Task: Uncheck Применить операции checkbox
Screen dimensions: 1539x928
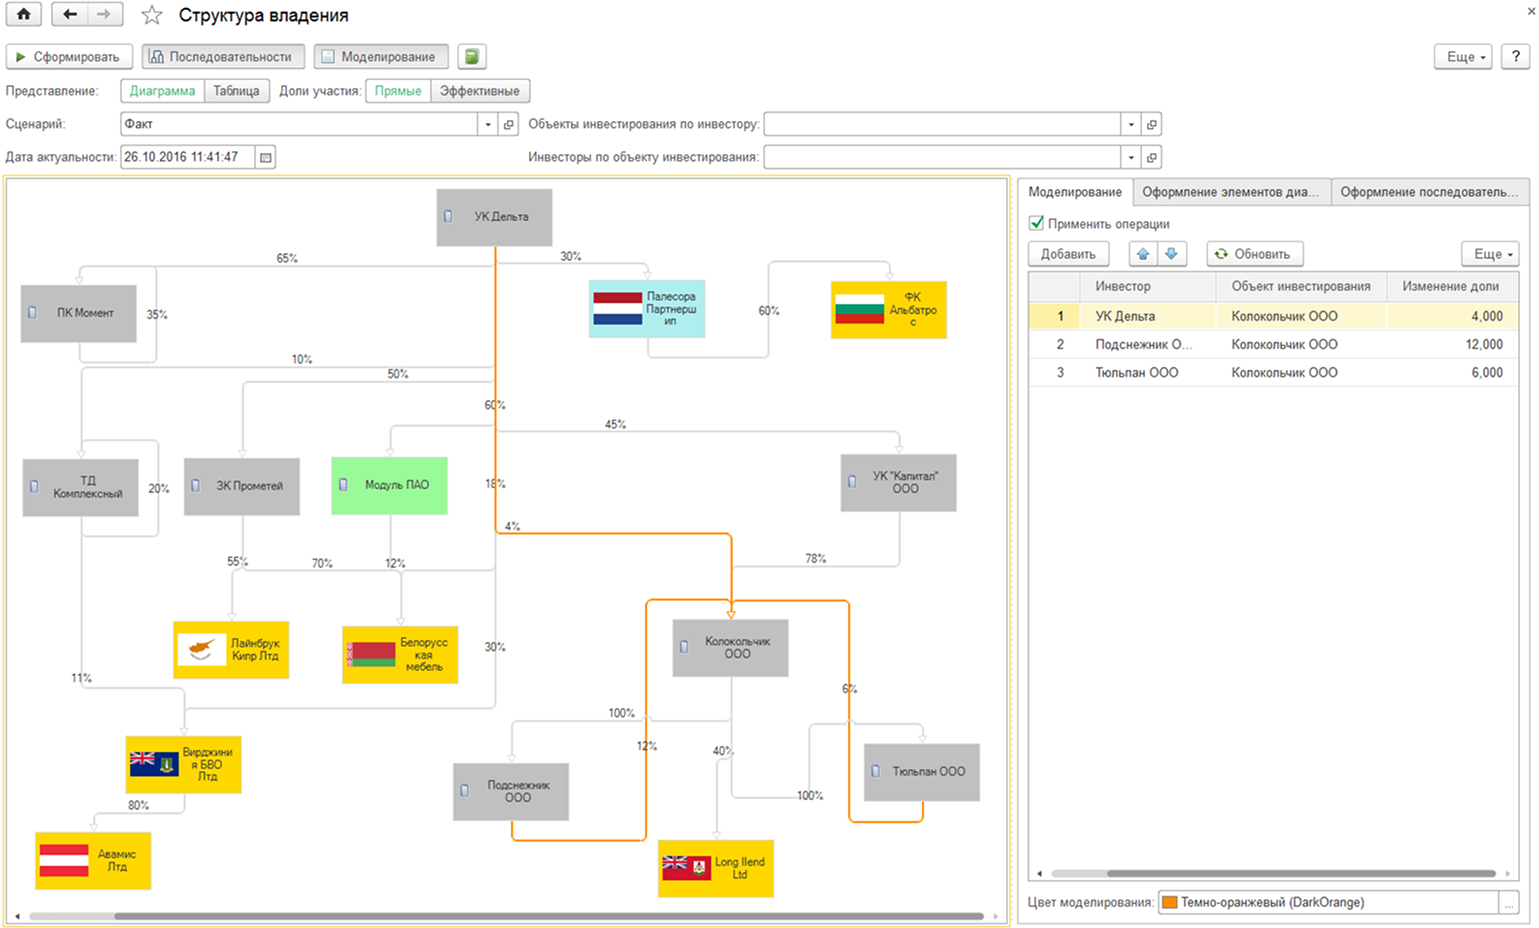Action: [x=1037, y=223]
